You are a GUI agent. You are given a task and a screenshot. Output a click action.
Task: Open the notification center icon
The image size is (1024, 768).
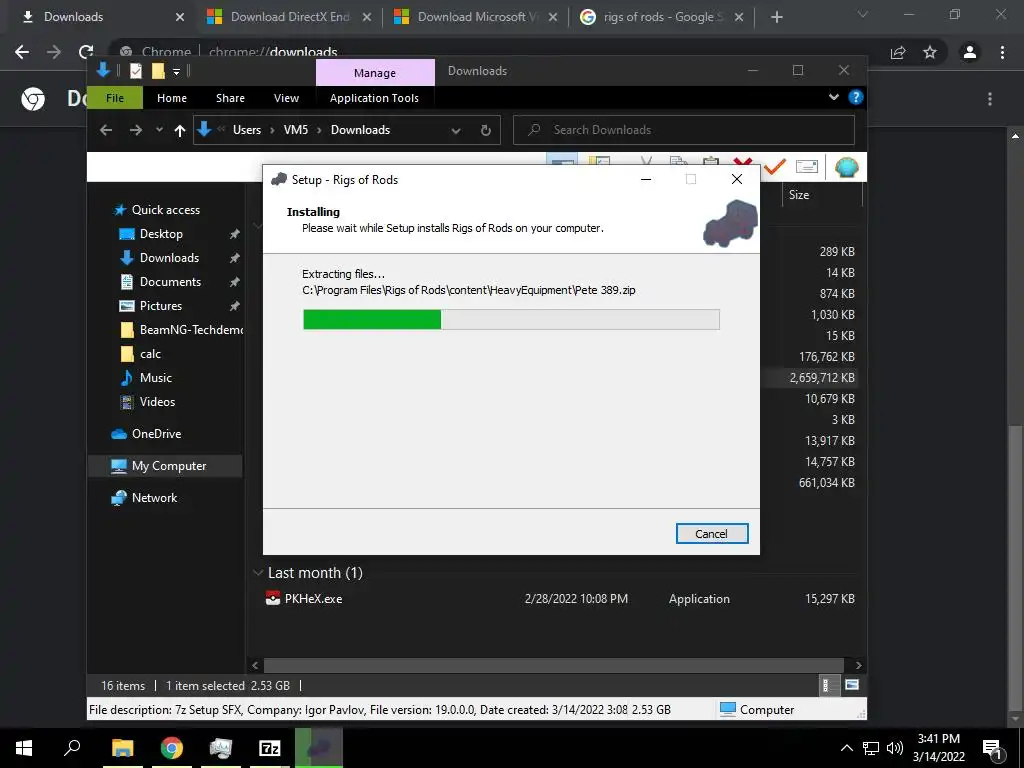point(993,749)
